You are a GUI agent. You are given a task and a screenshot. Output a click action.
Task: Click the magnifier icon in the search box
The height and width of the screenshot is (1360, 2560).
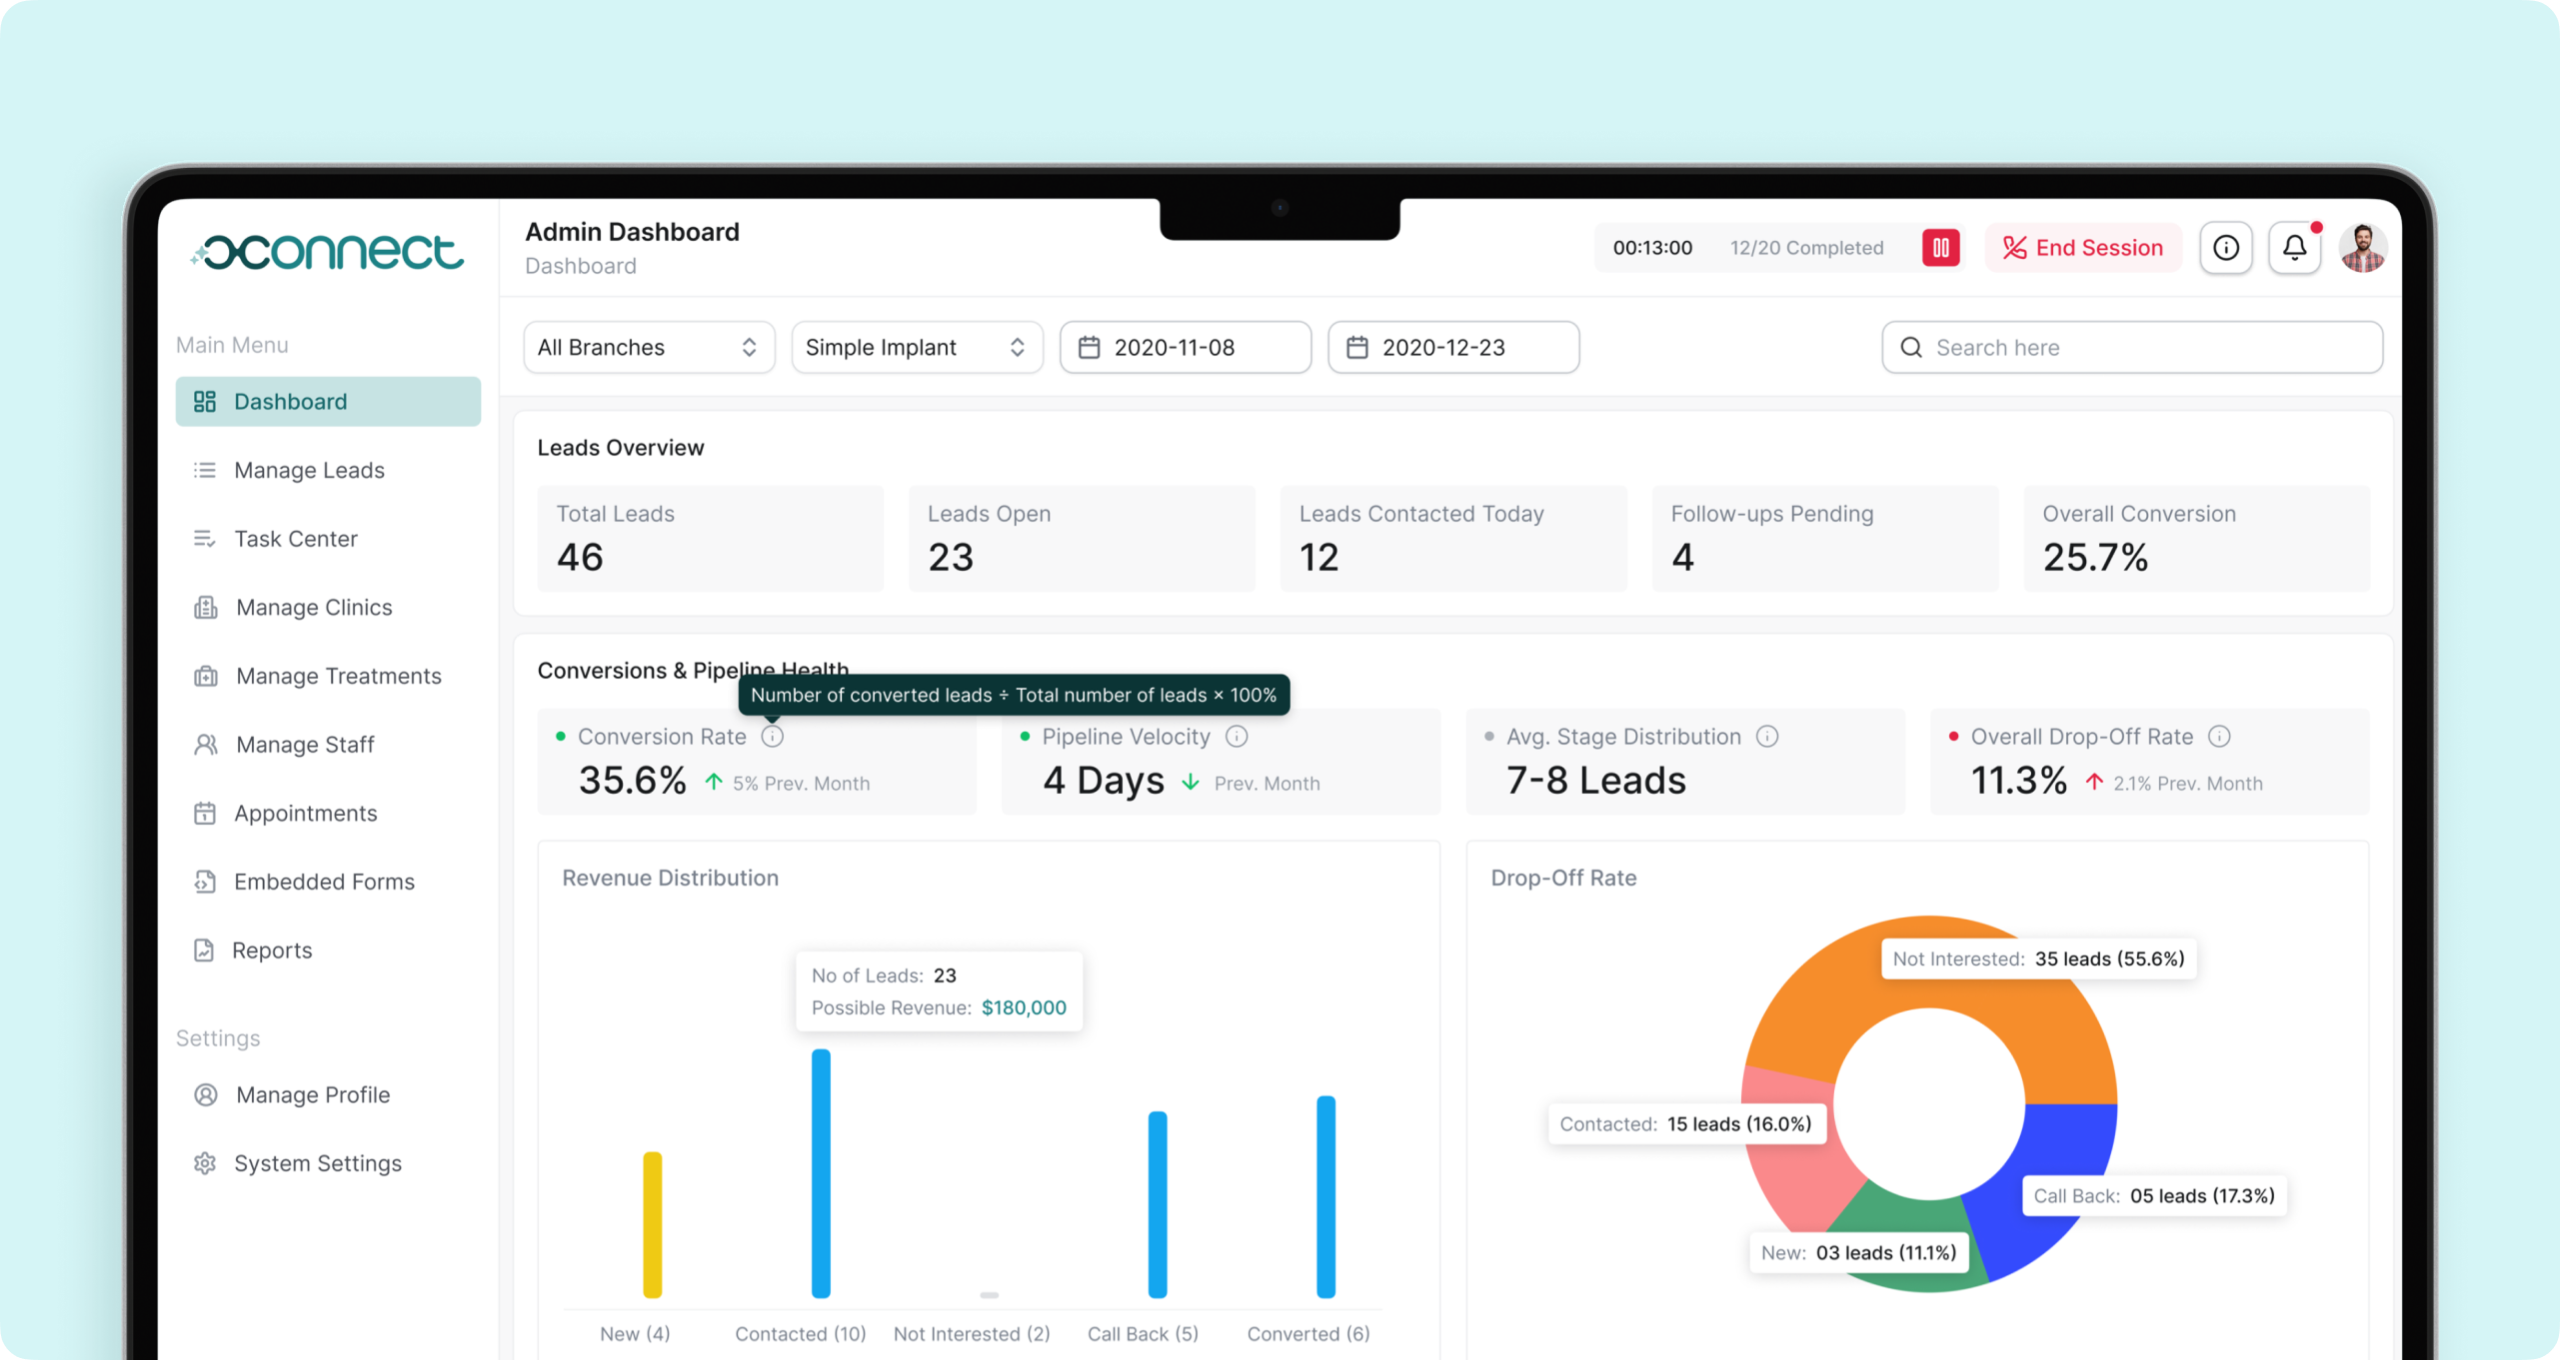pyautogui.click(x=1911, y=347)
